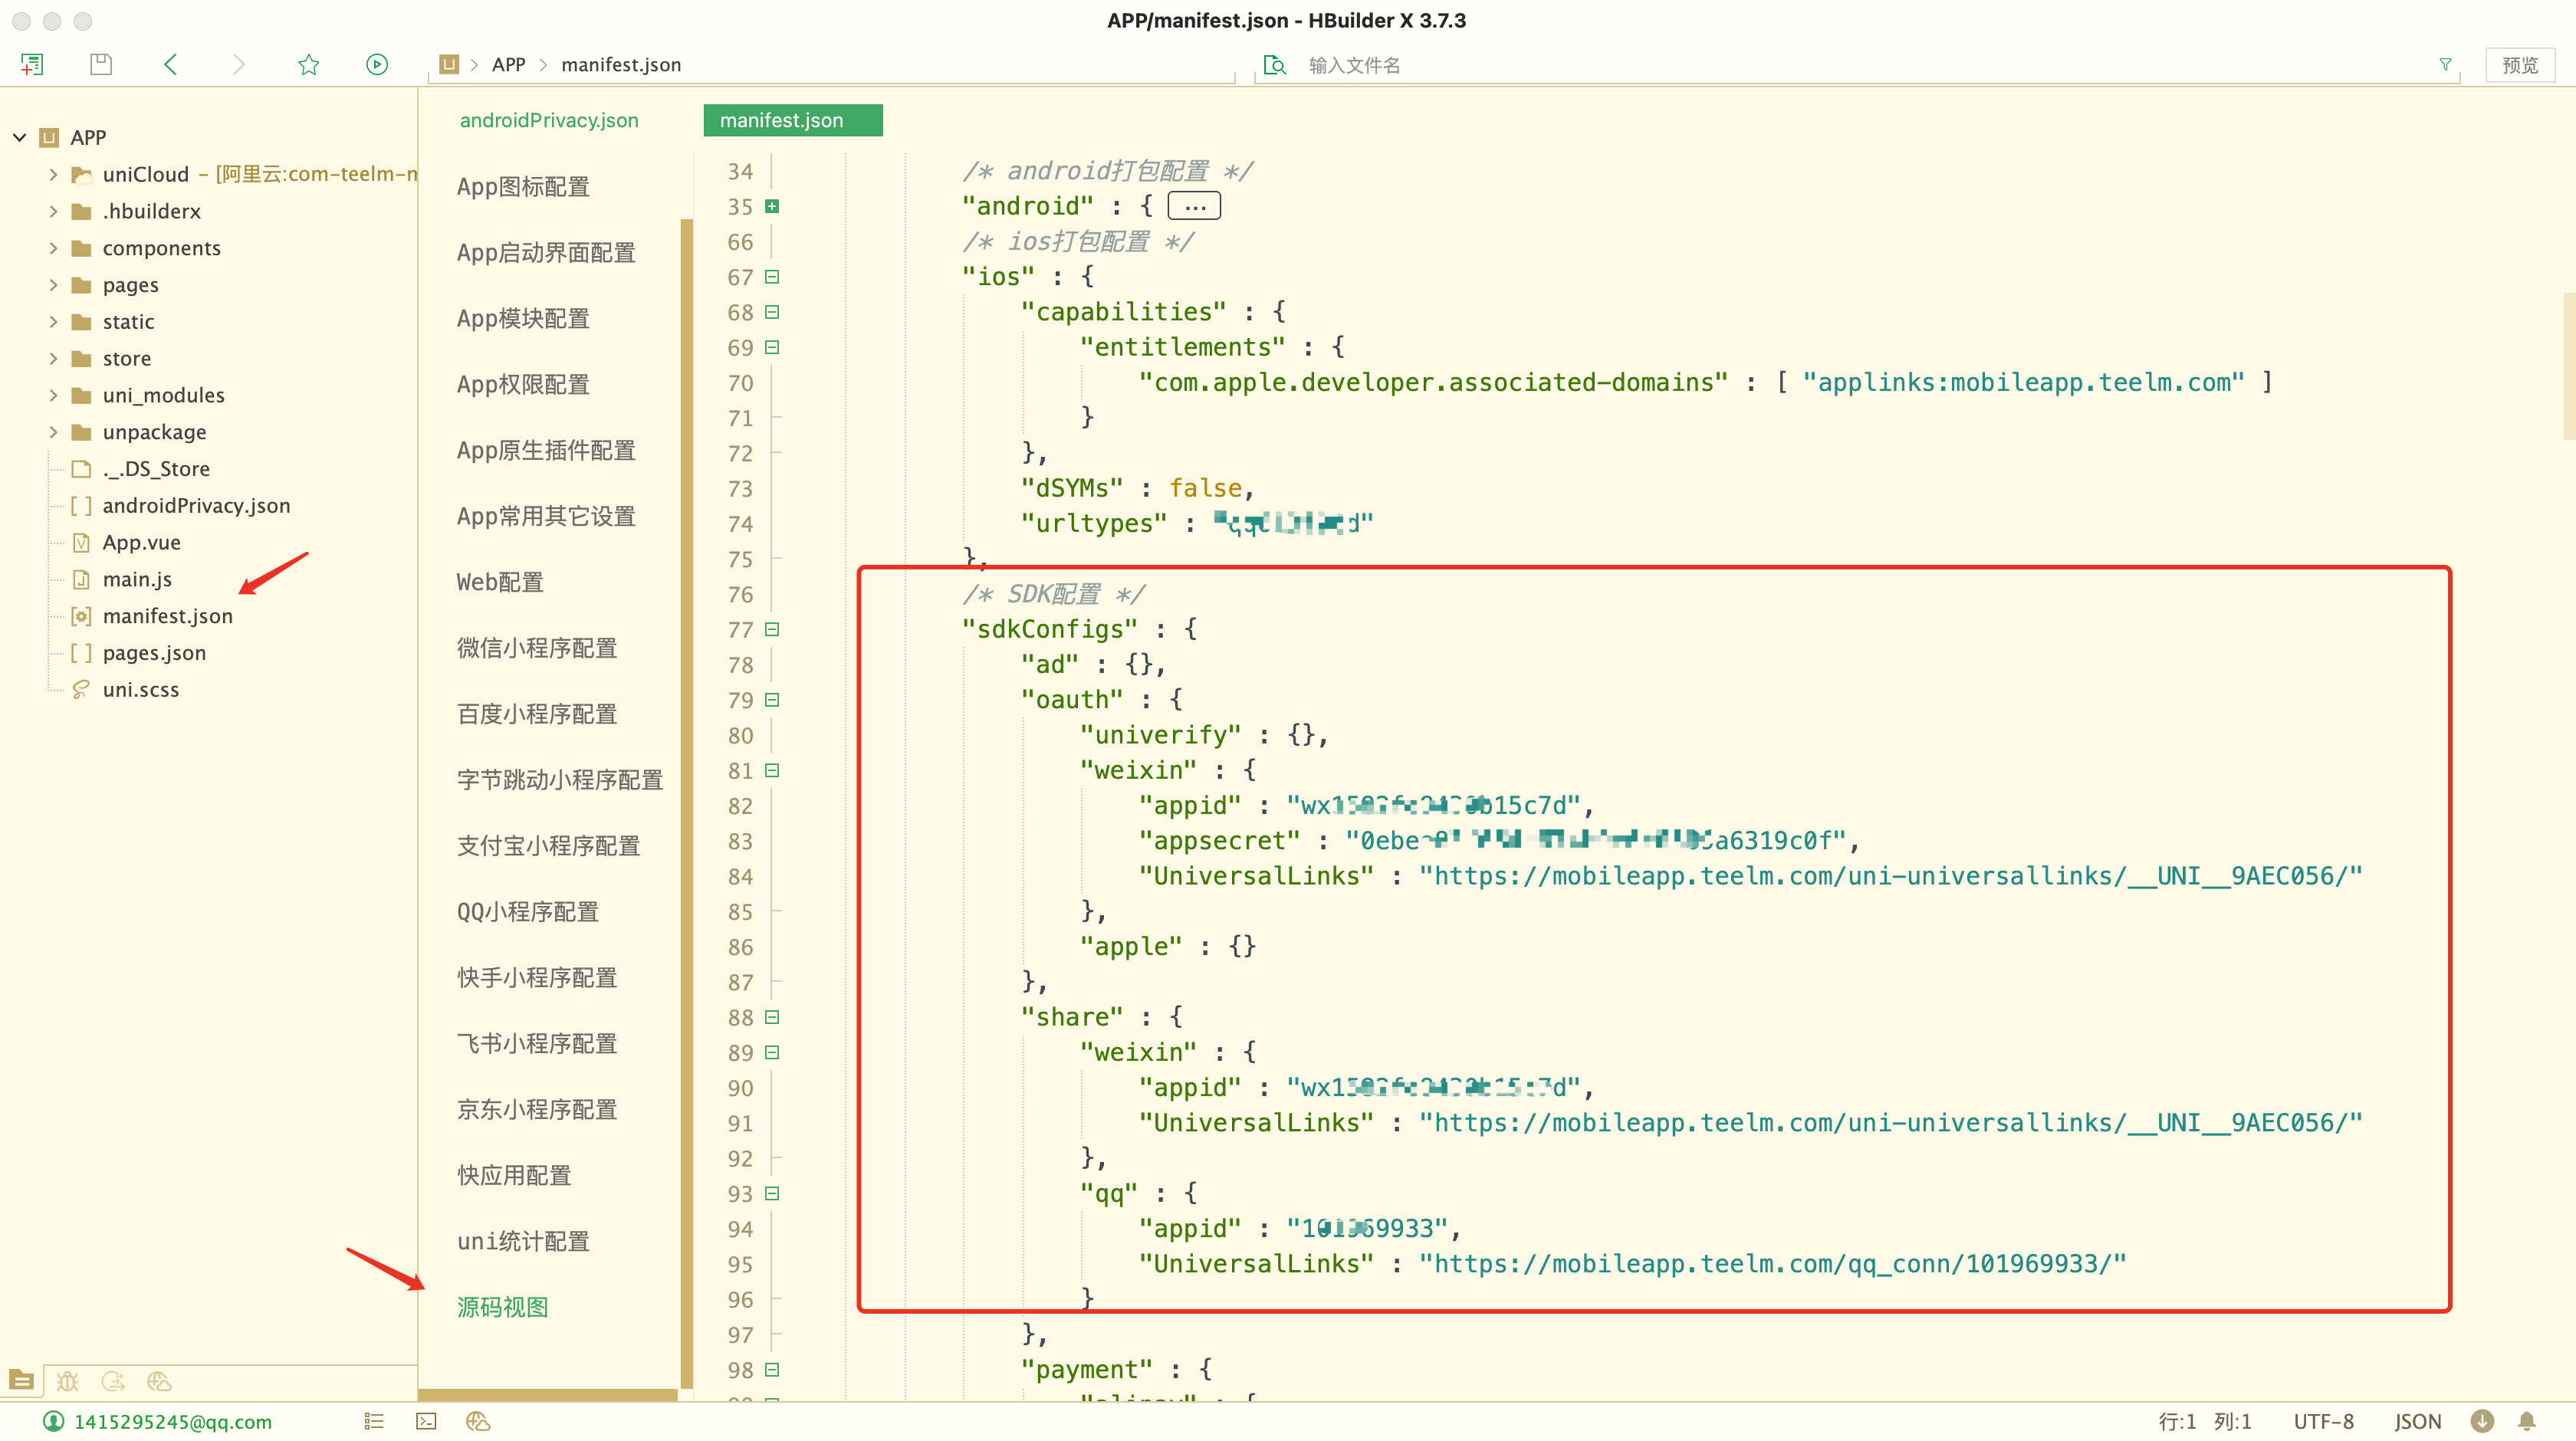The width and height of the screenshot is (2576, 1441).
Task: Expand the static folder
Action: click(x=53, y=322)
